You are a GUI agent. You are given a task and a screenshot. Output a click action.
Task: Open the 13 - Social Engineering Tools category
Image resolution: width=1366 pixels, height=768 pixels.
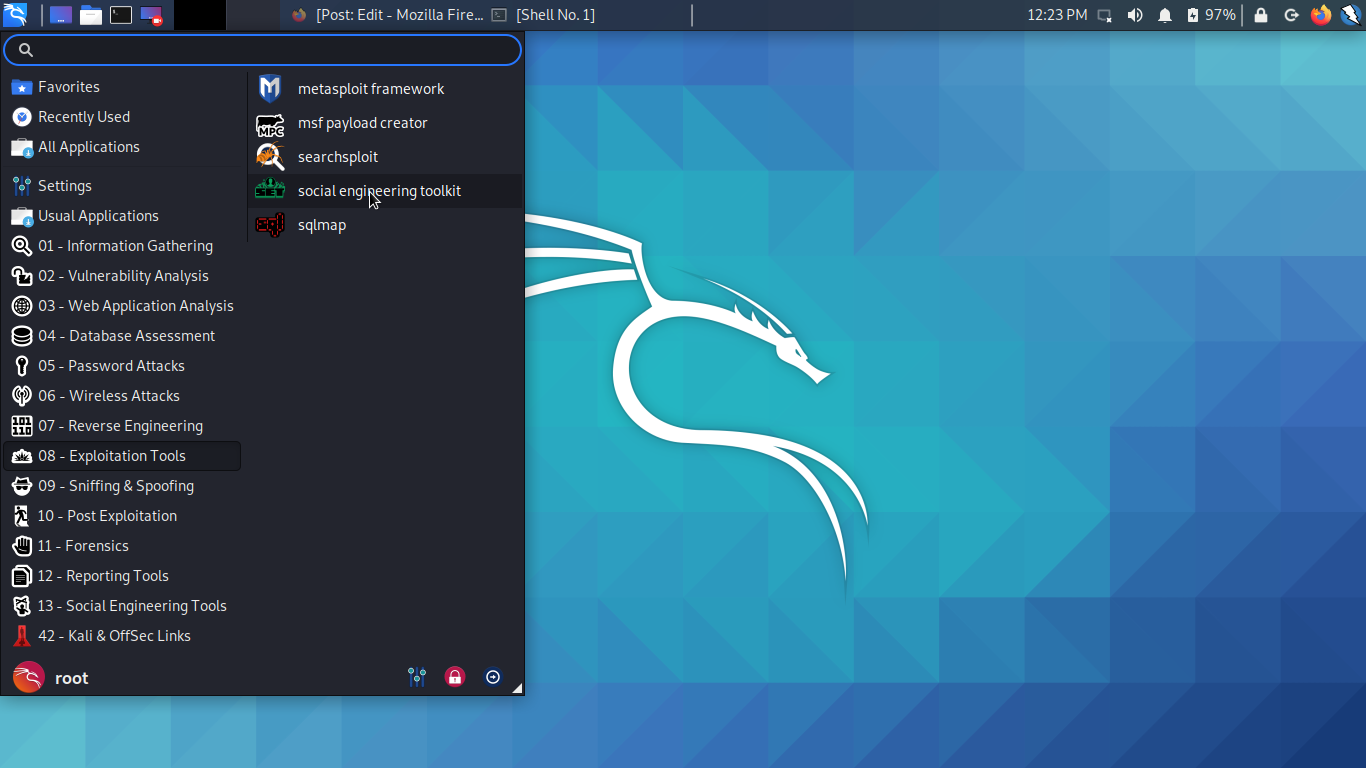[131, 606]
